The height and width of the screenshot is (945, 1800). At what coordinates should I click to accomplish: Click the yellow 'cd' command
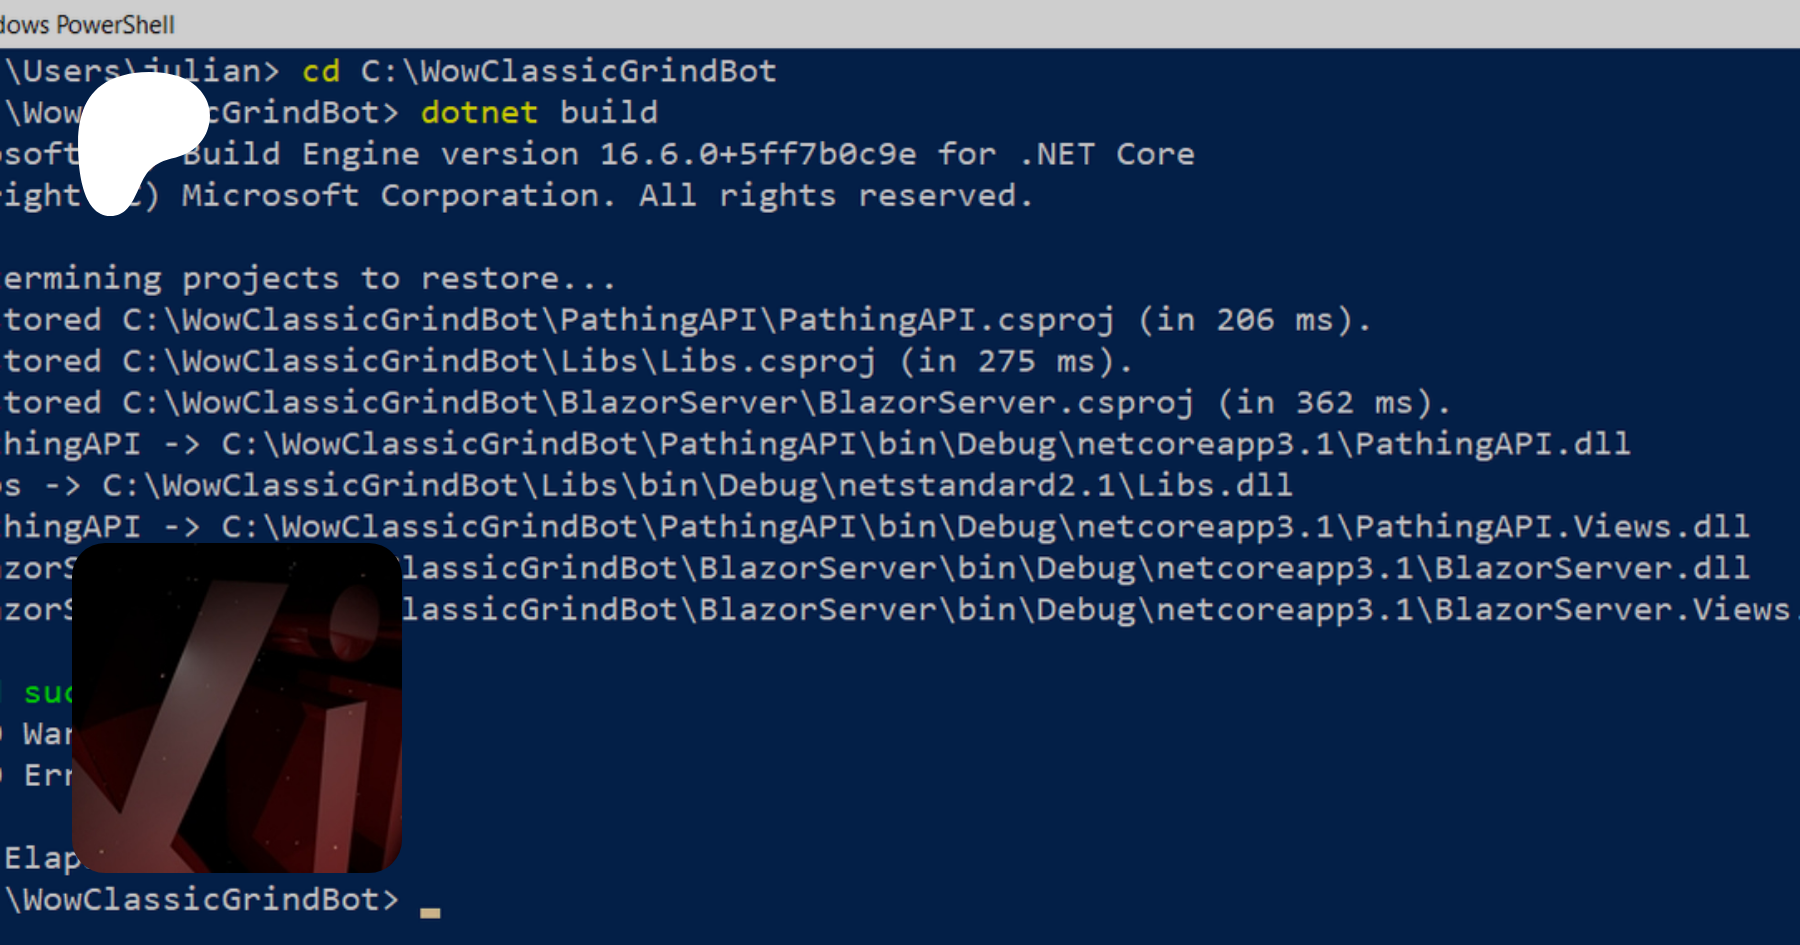(x=321, y=71)
